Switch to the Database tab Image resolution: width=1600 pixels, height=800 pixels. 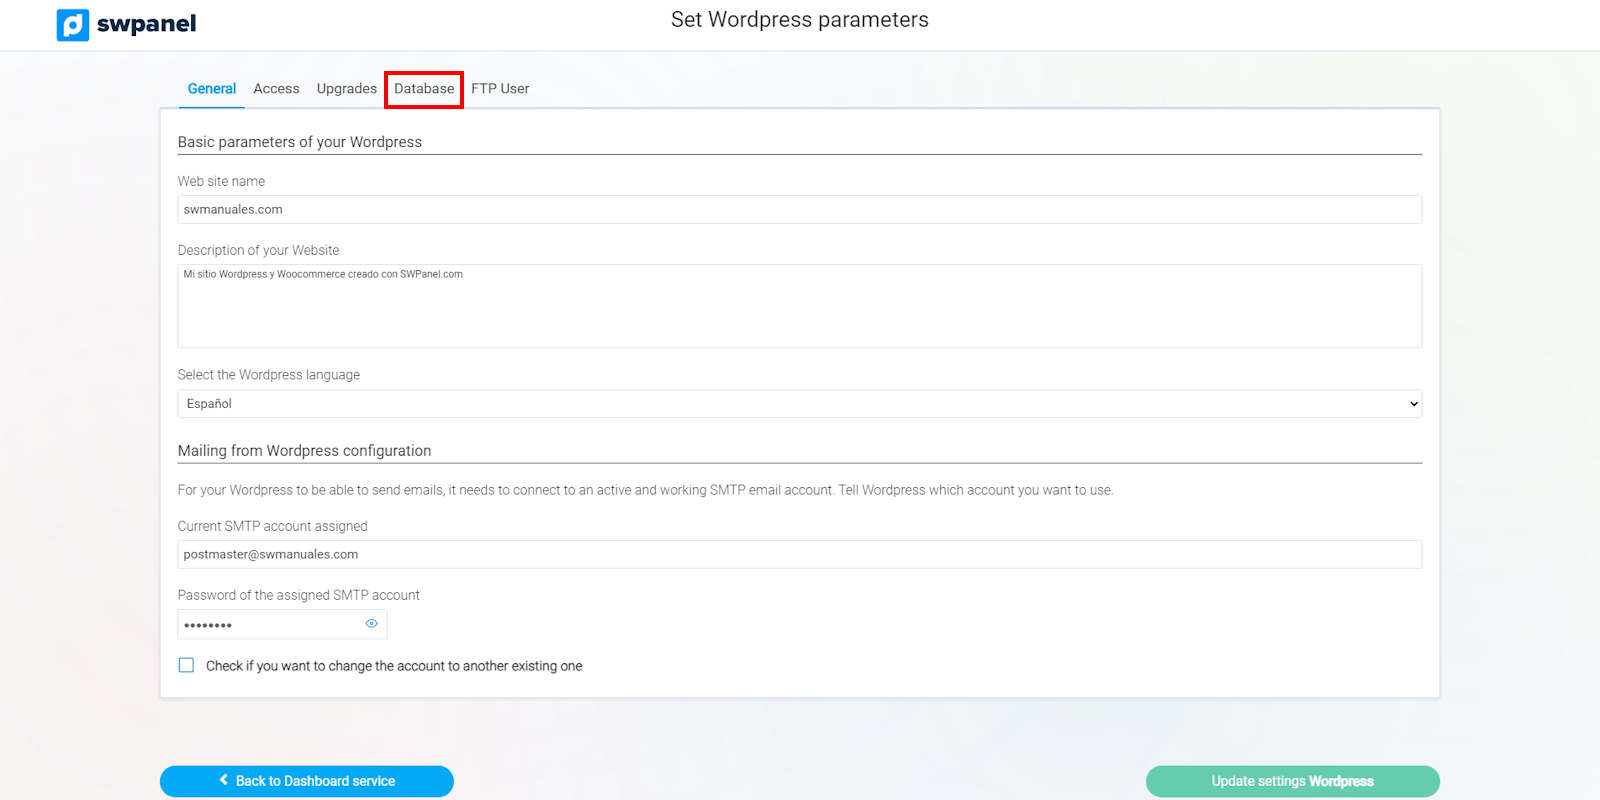click(x=424, y=89)
